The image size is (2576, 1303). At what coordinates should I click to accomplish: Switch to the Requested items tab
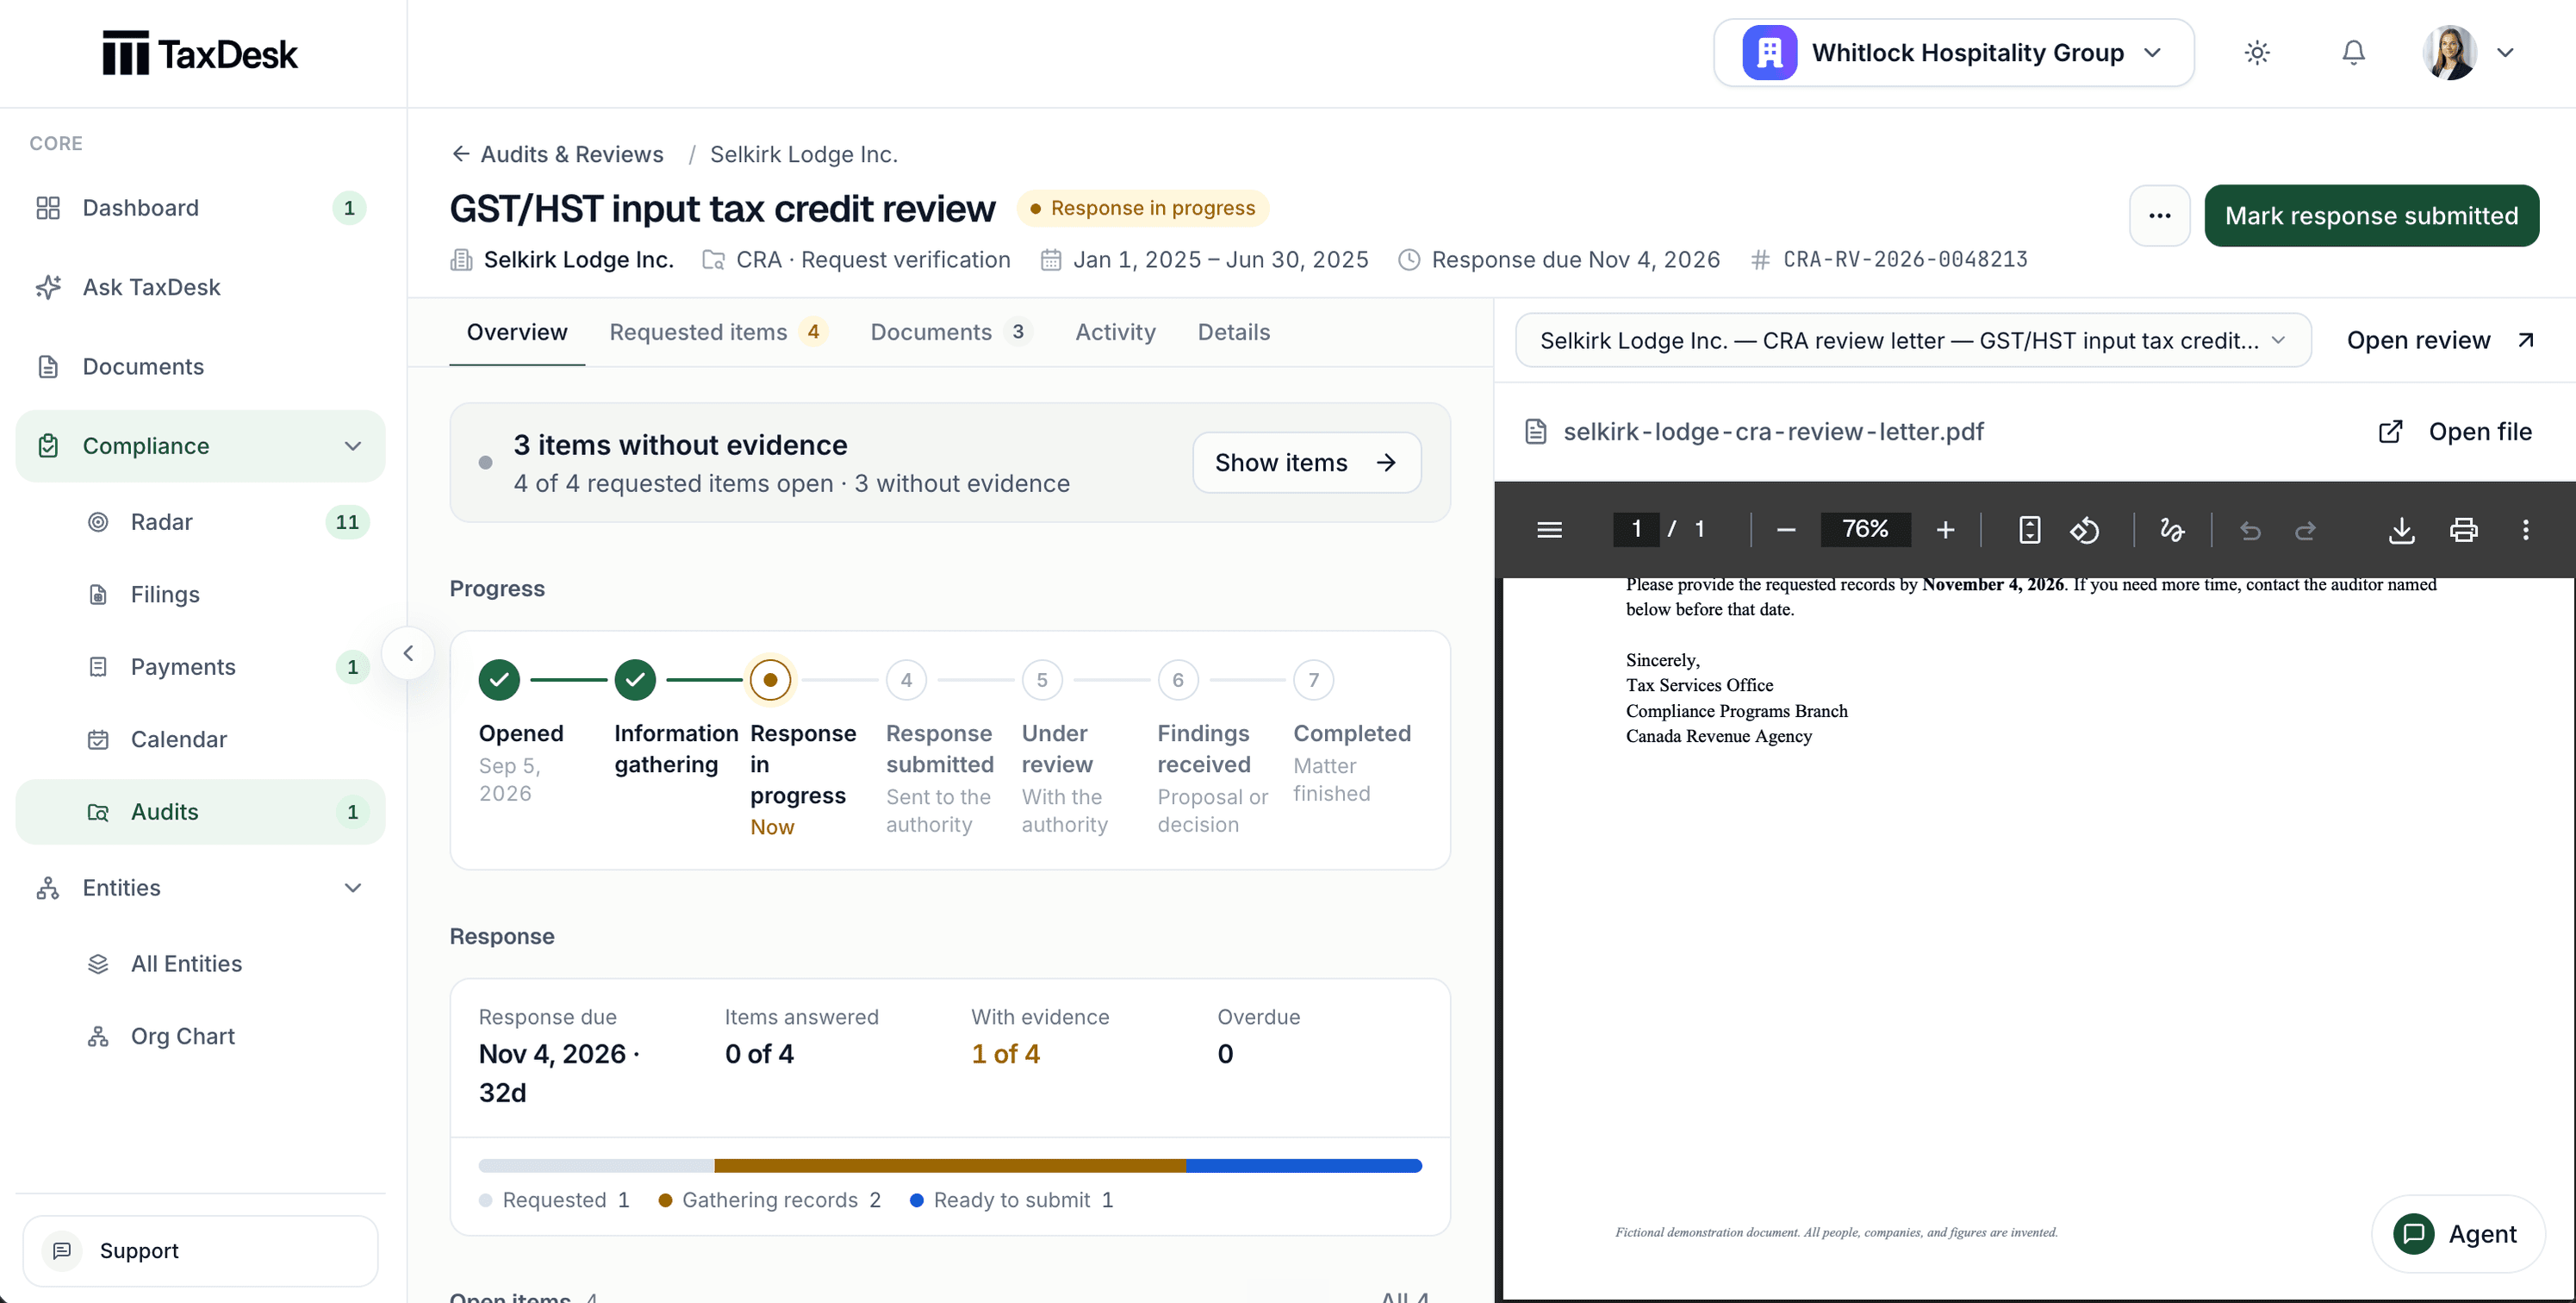click(x=718, y=332)
